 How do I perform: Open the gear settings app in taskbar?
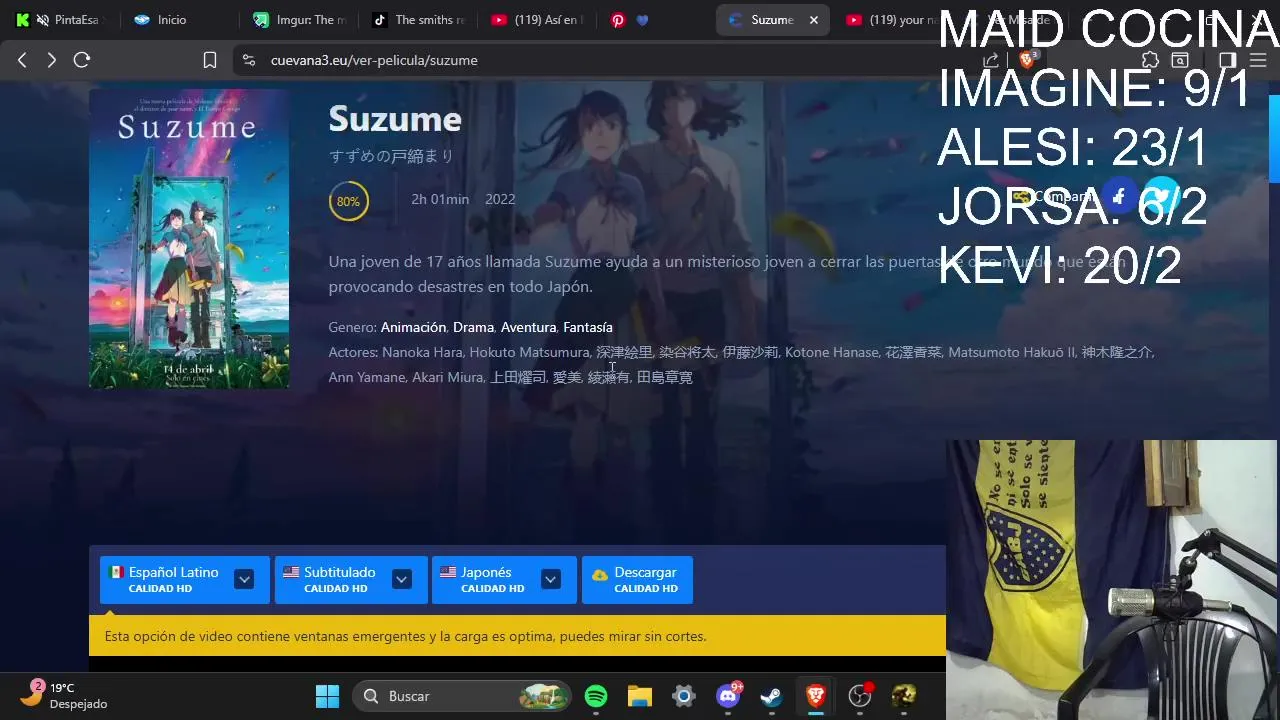pos(684,696)
